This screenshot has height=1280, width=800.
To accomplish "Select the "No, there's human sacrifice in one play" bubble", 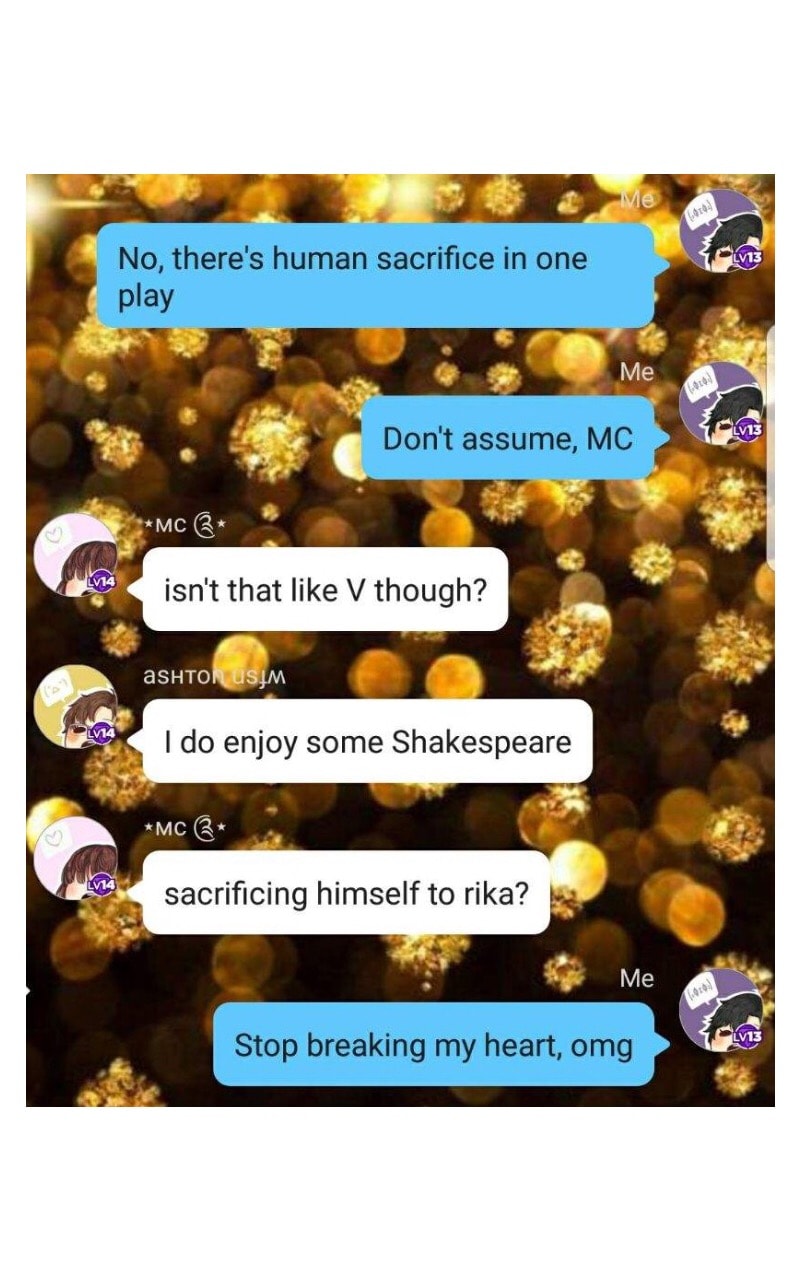I will tap(377, 276).
